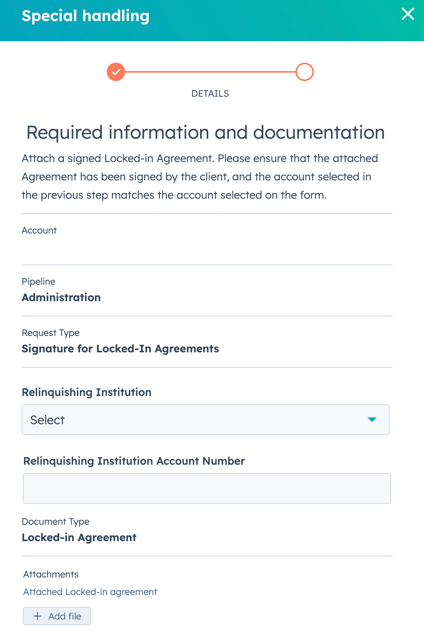Image resolution: width=424 pixels, height=639 pixels.
Task: Click Signature for Locked-In Agreements request type
Action: click(120, 349)
